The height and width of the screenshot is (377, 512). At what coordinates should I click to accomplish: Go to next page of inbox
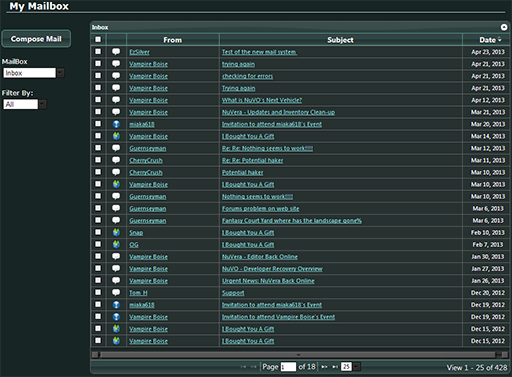(x=324, y=367)
